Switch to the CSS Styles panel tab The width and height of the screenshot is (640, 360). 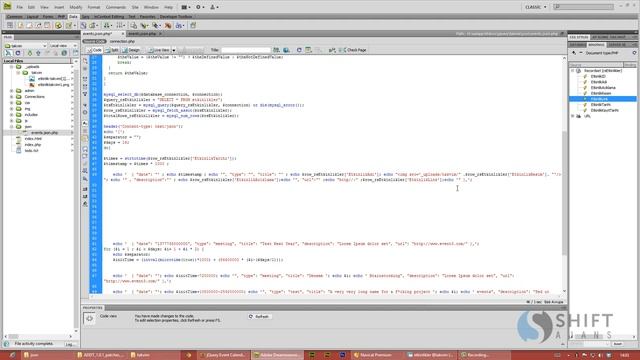click(x=579, y=37)
